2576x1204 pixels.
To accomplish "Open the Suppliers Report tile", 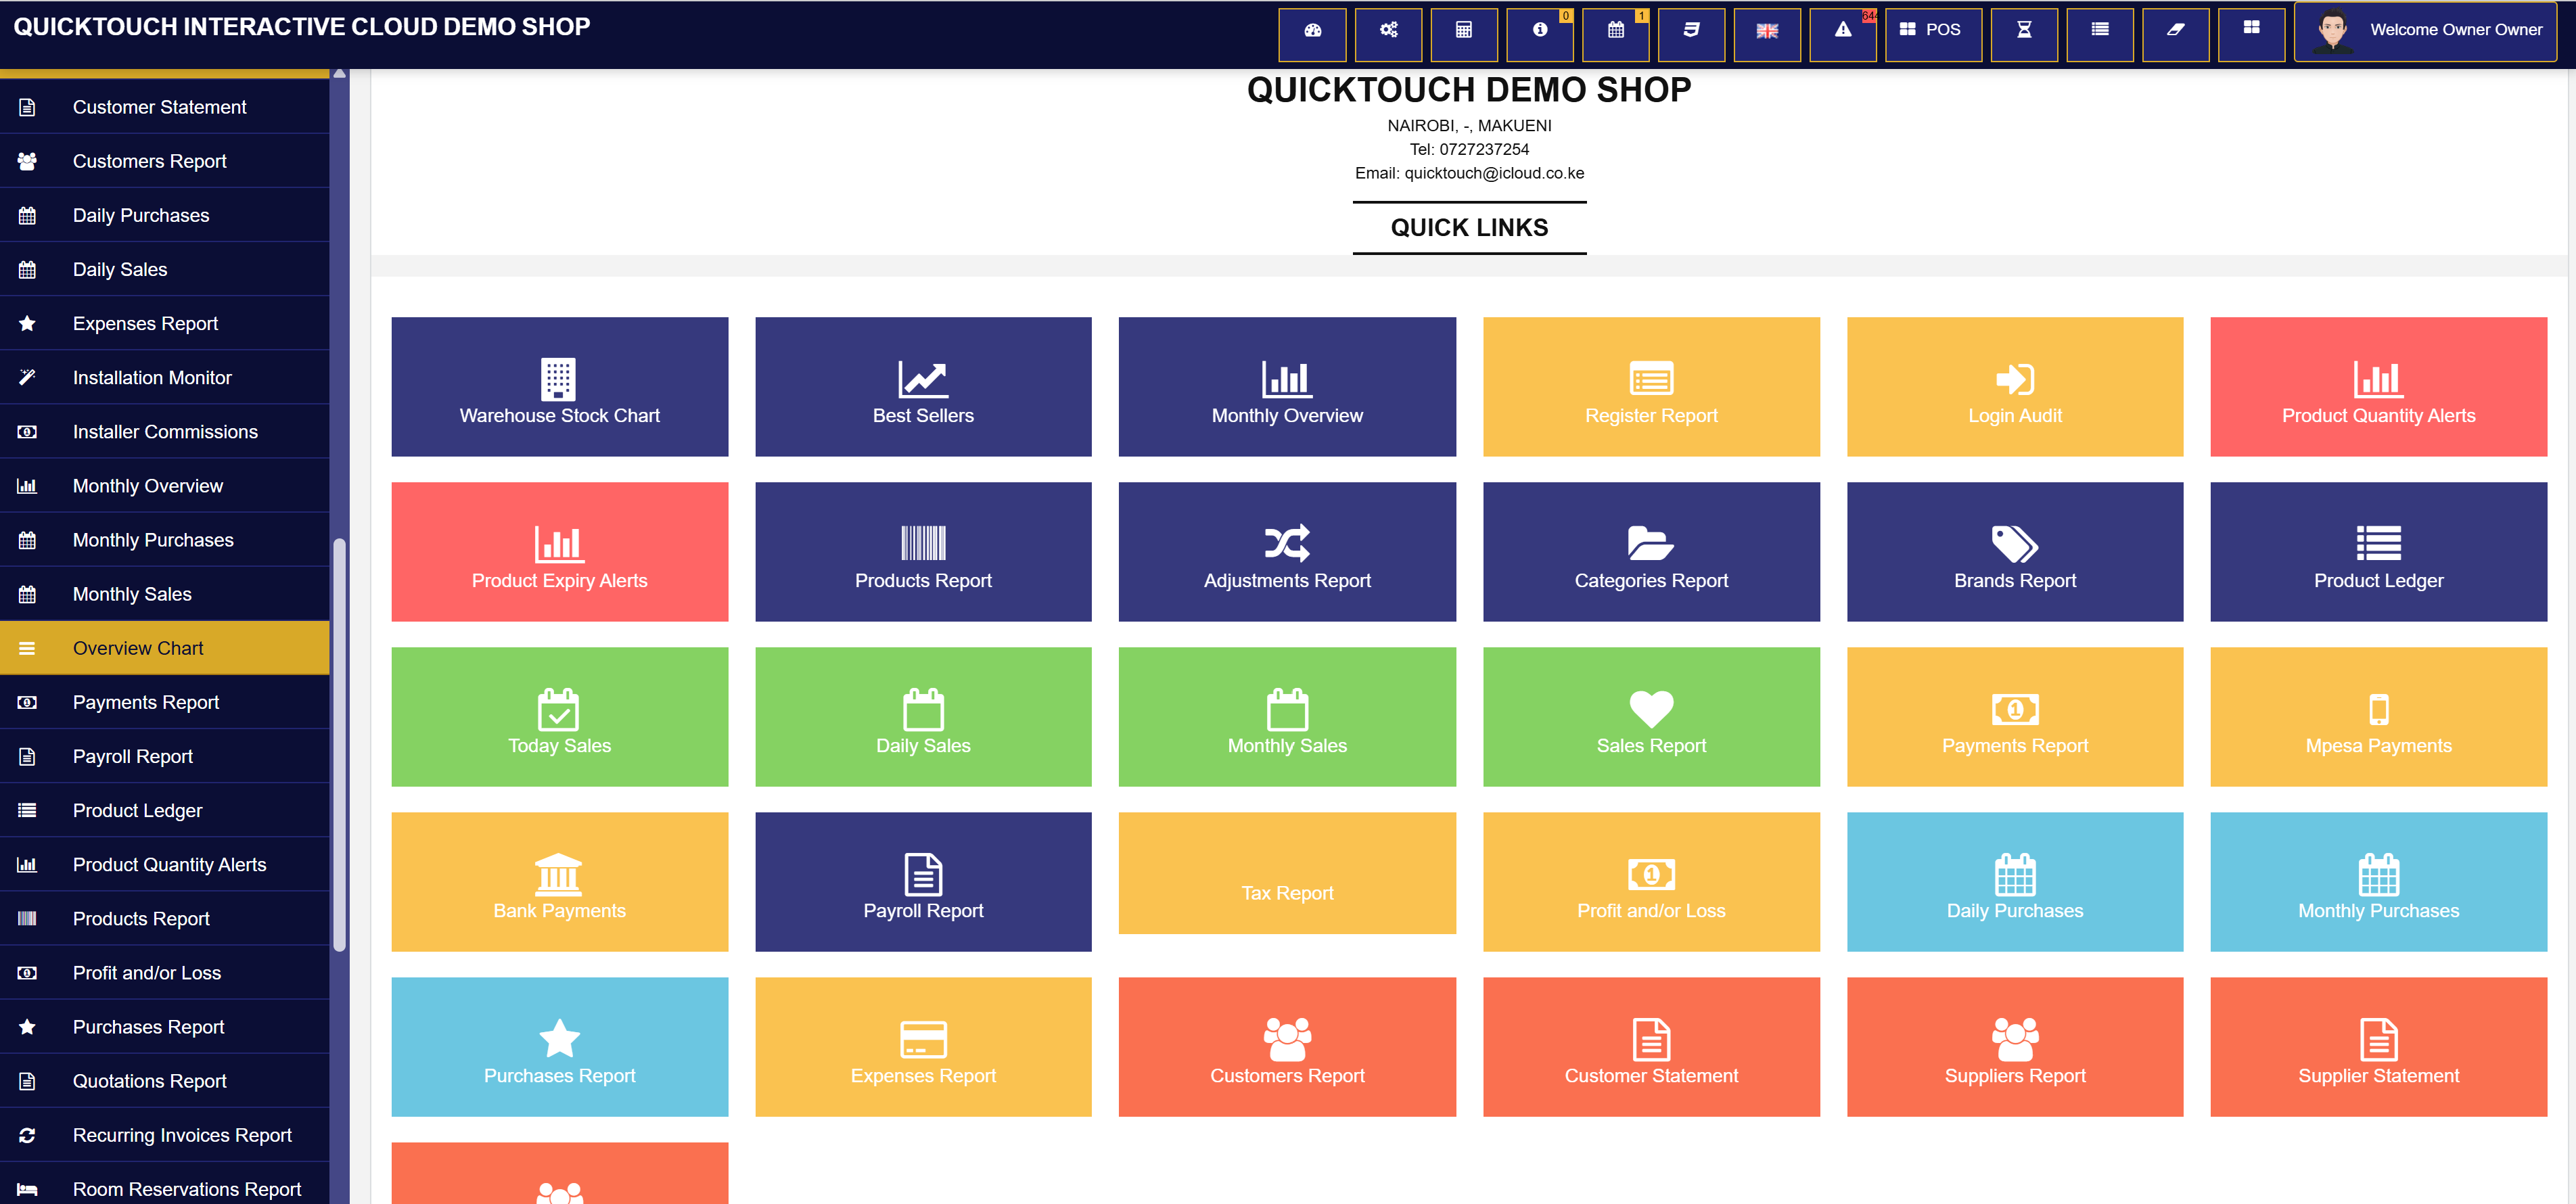I will click(2015, 1047).
